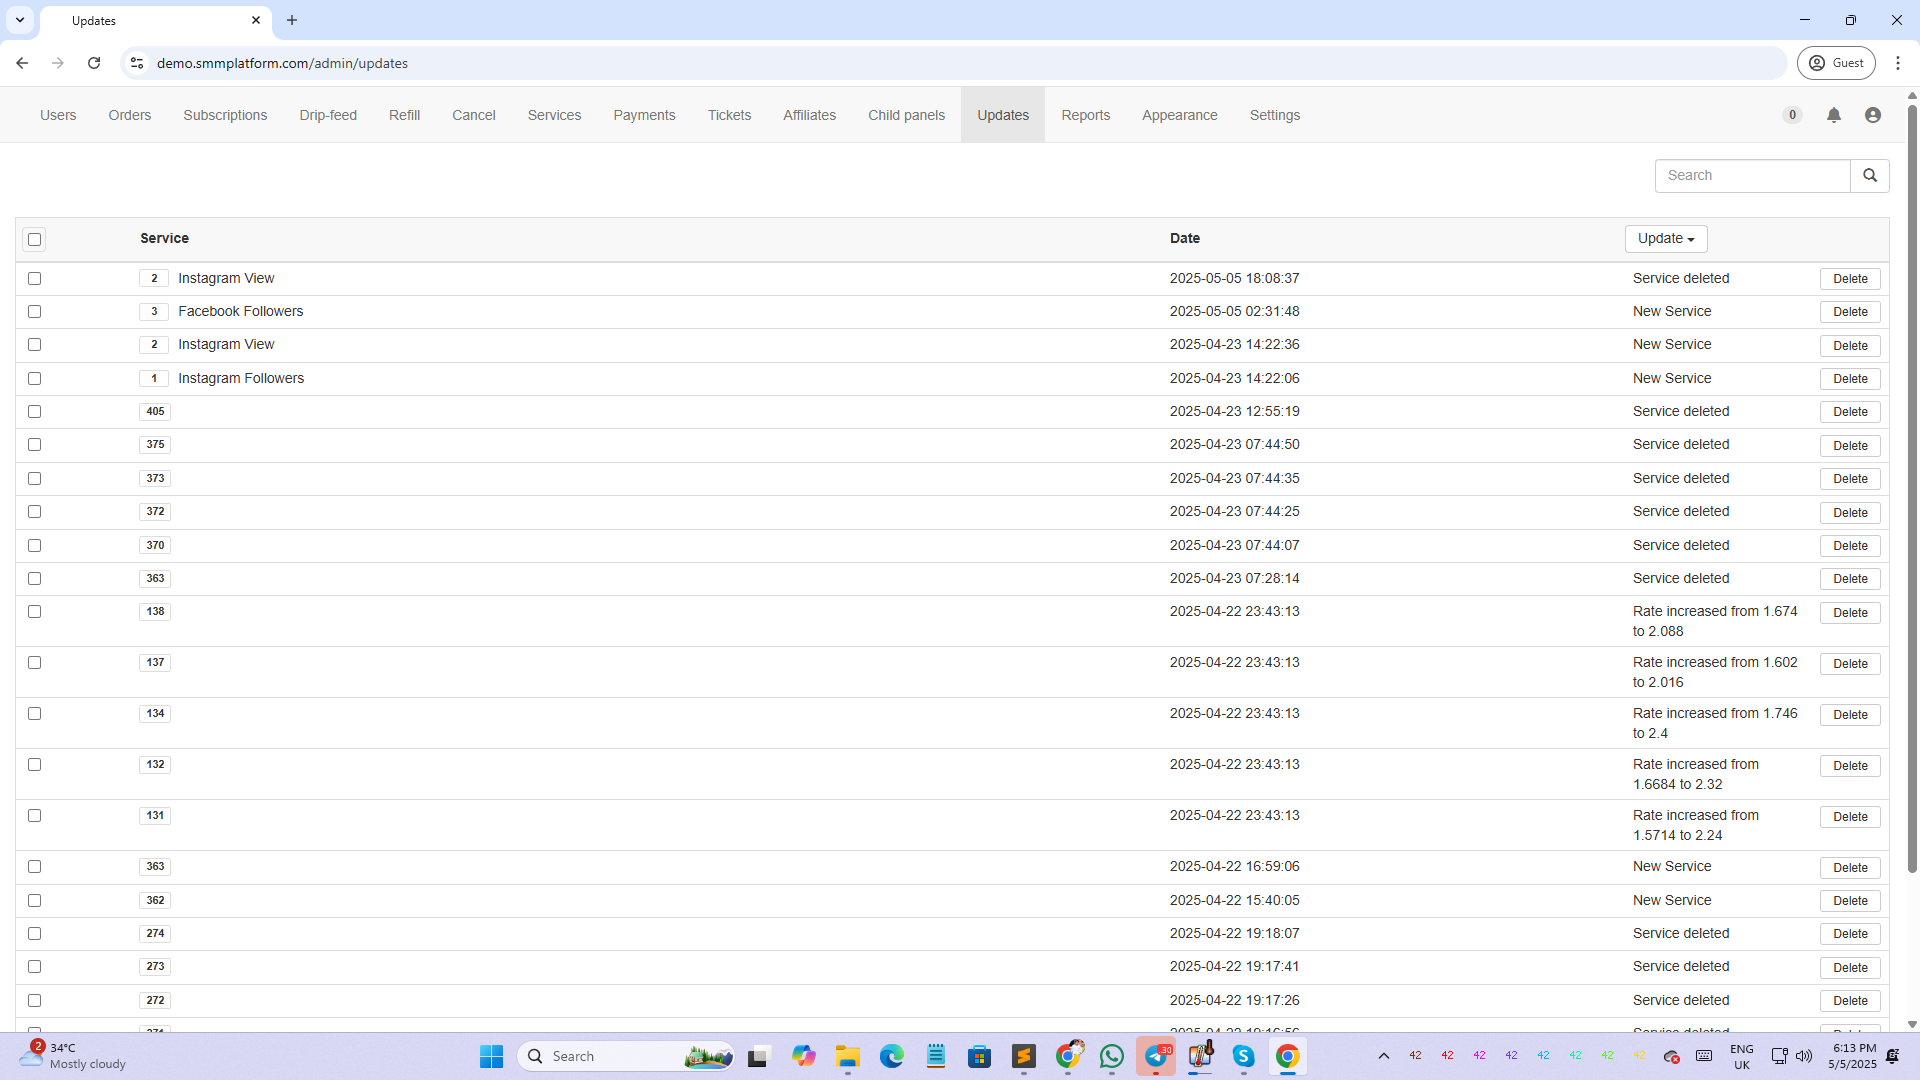
Task: Expand the Update filter dropdown
Action: tap(1665, 239)
